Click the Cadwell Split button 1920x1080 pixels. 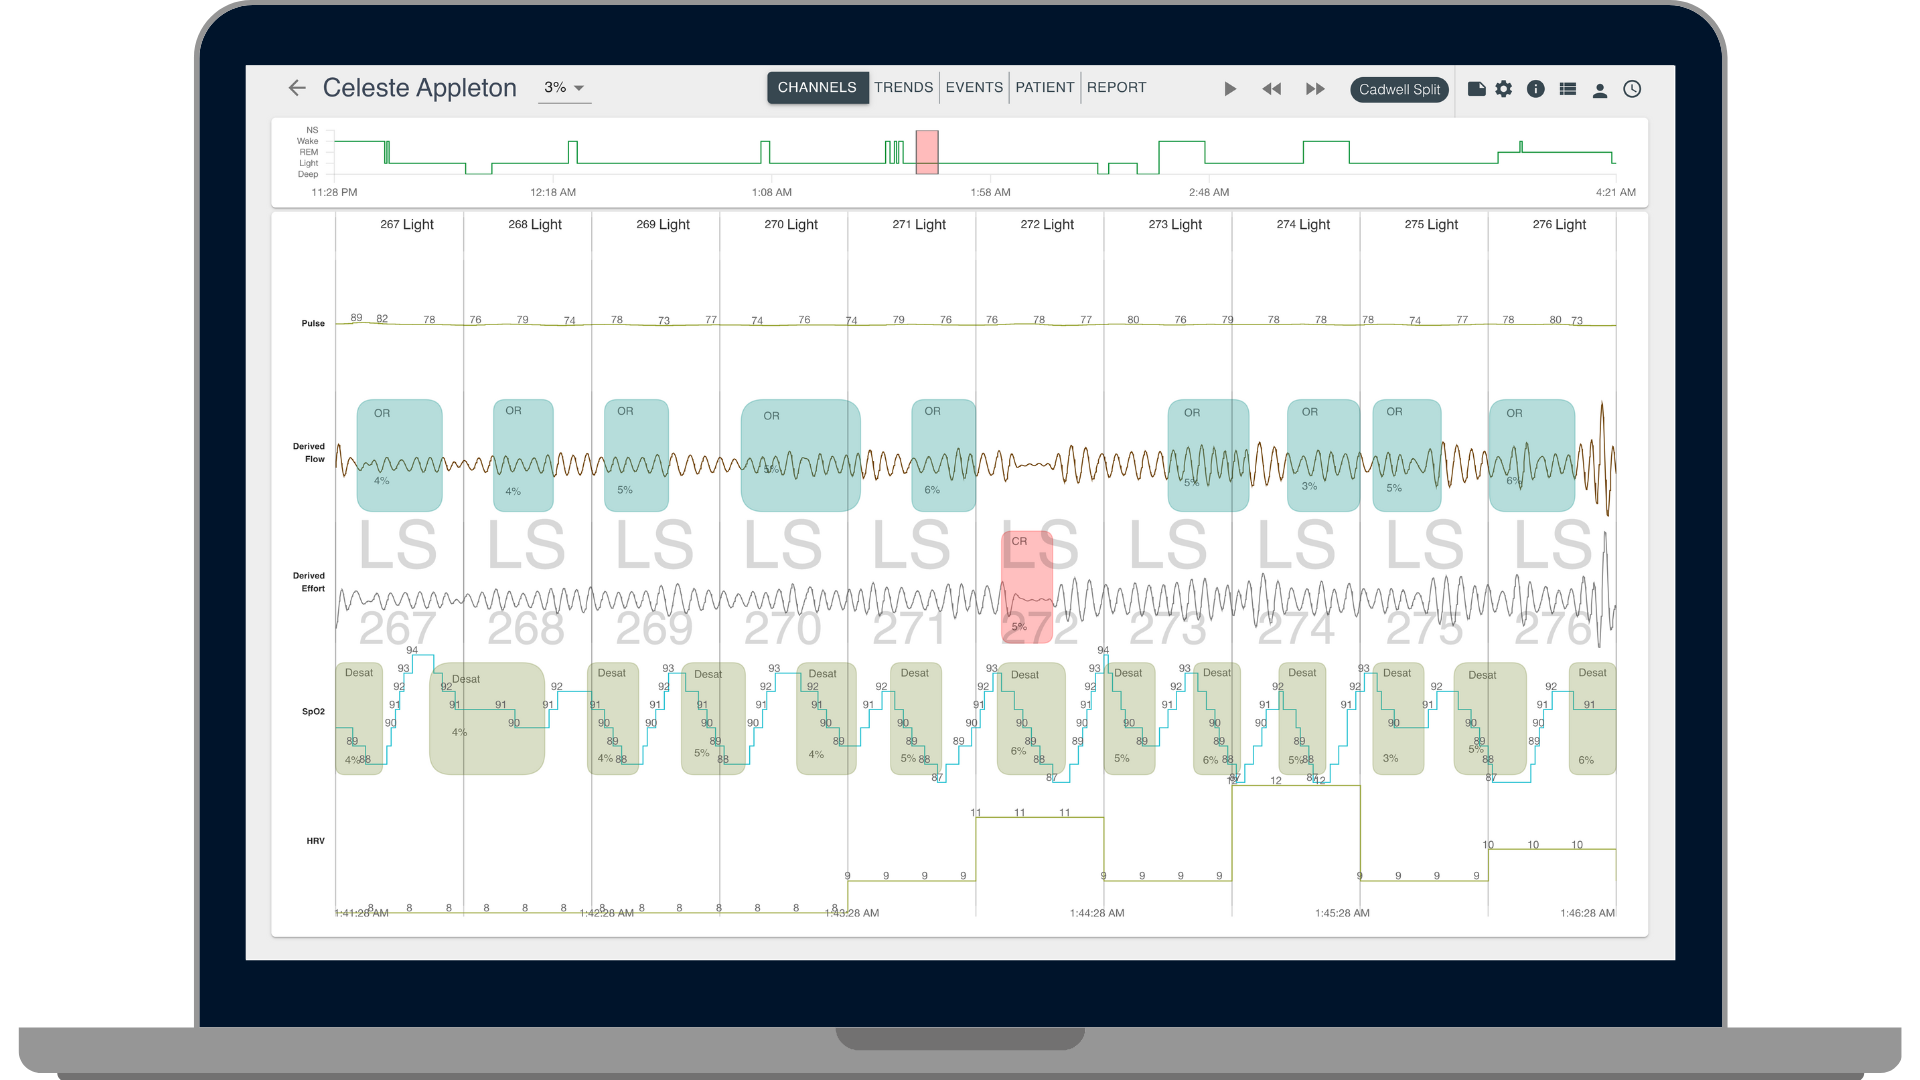(1399, 90)
